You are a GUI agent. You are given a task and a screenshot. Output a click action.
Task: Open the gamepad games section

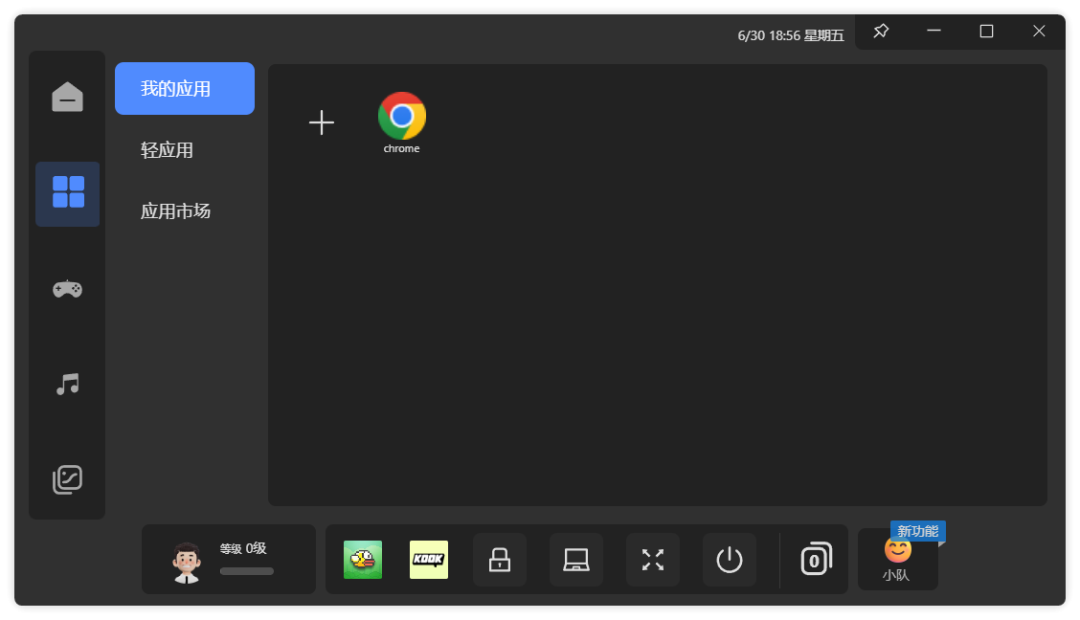point(68,289)
